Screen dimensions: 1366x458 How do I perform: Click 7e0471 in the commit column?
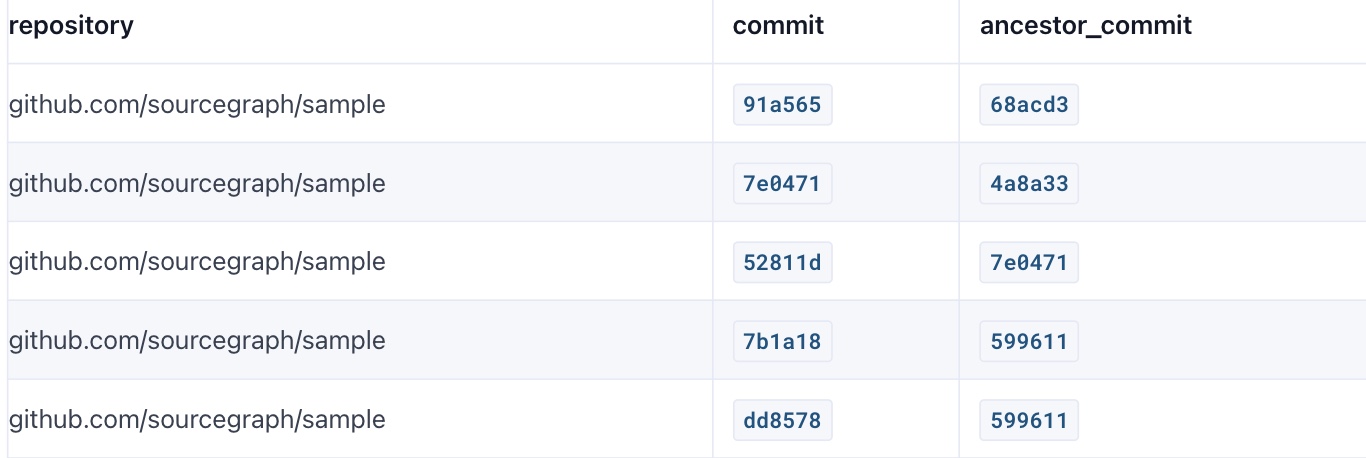(x=782, y=184)
